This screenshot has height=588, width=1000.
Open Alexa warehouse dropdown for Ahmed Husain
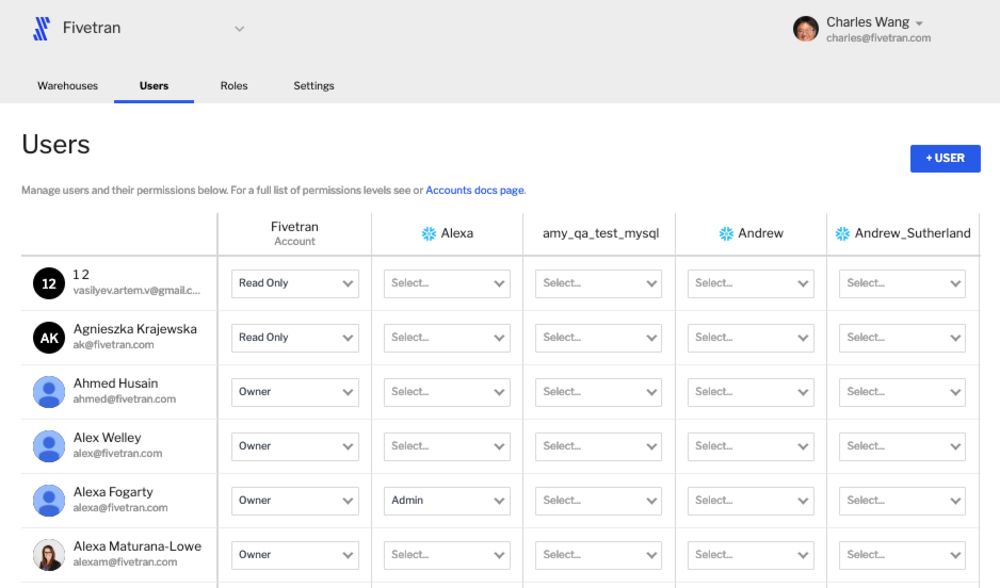(x=446, y=392)
